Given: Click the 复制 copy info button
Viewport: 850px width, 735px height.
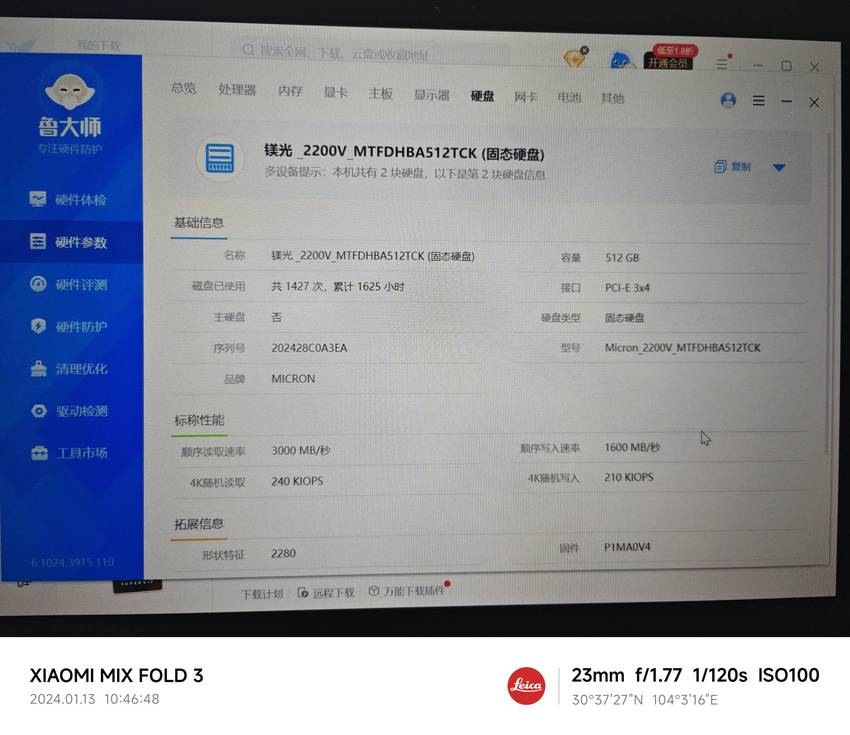Looking at the screenshot, I should [x=732, y=166].
